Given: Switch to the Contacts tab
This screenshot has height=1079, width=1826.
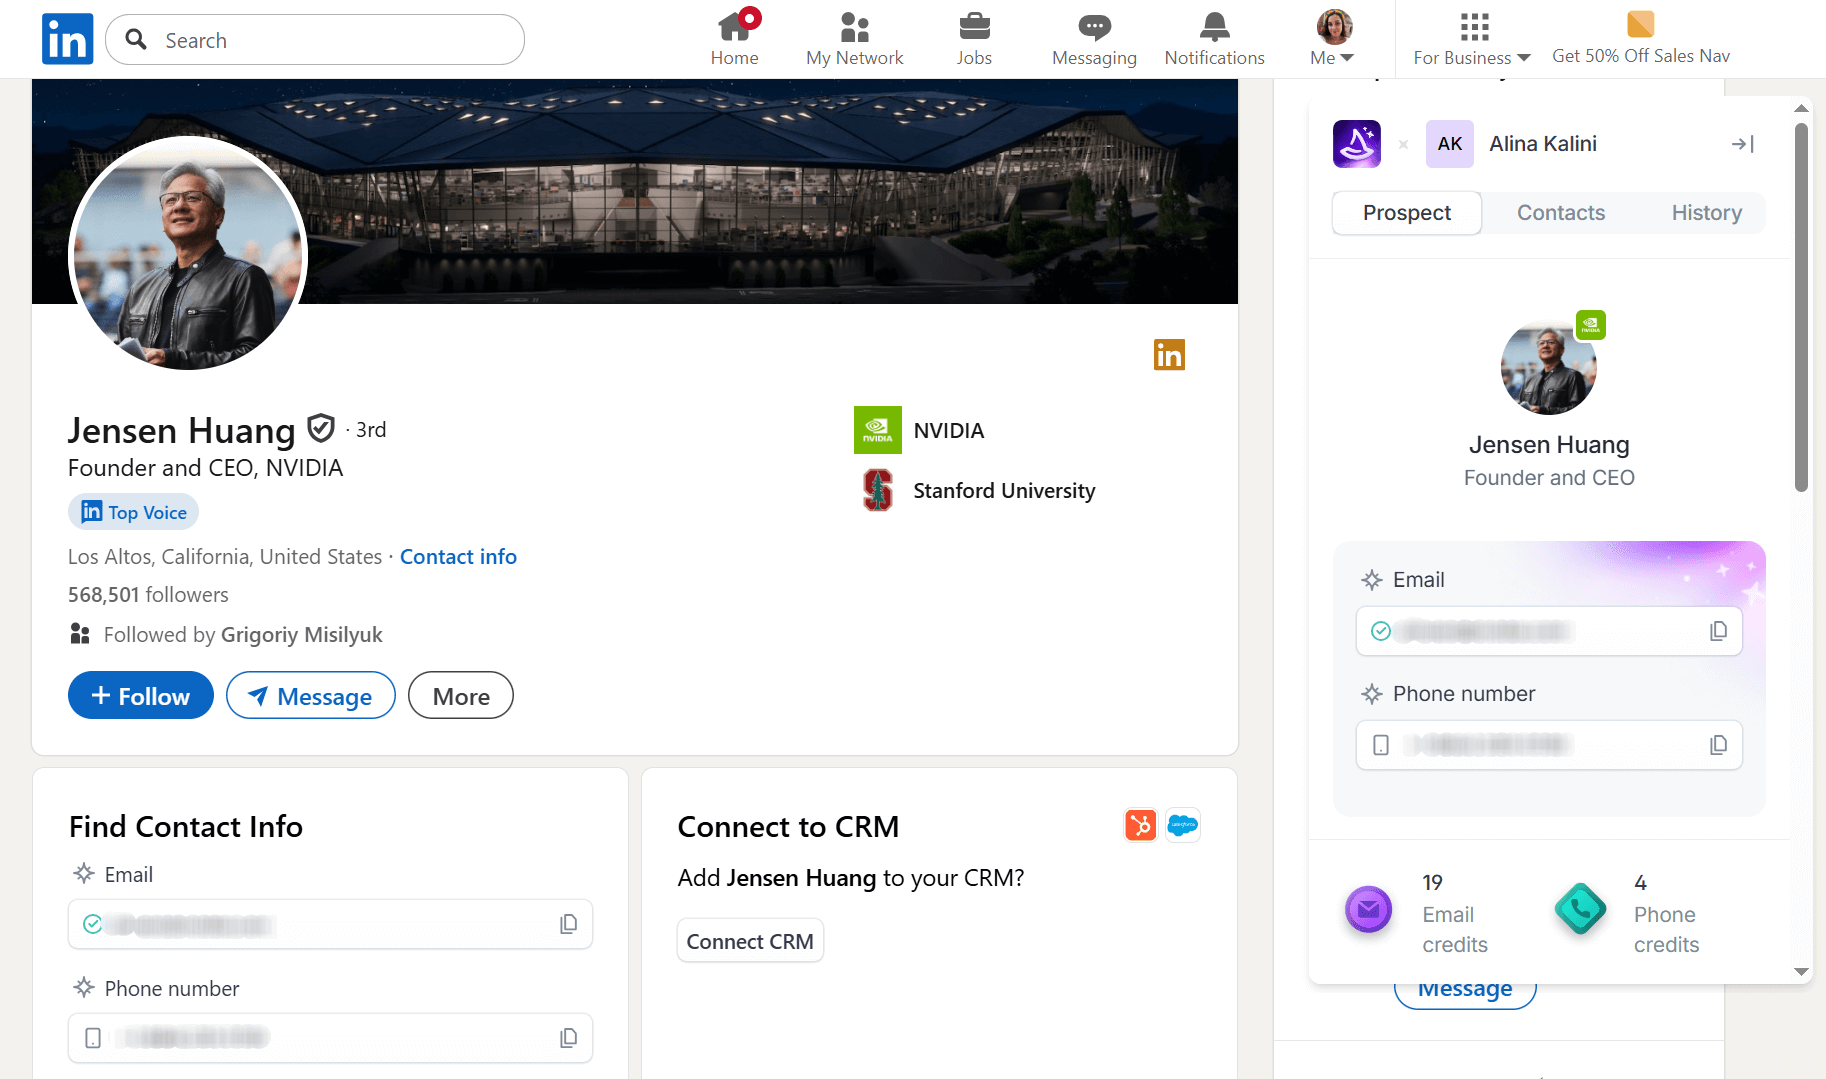Looking at the screenshot, I should click(1560, 213).
